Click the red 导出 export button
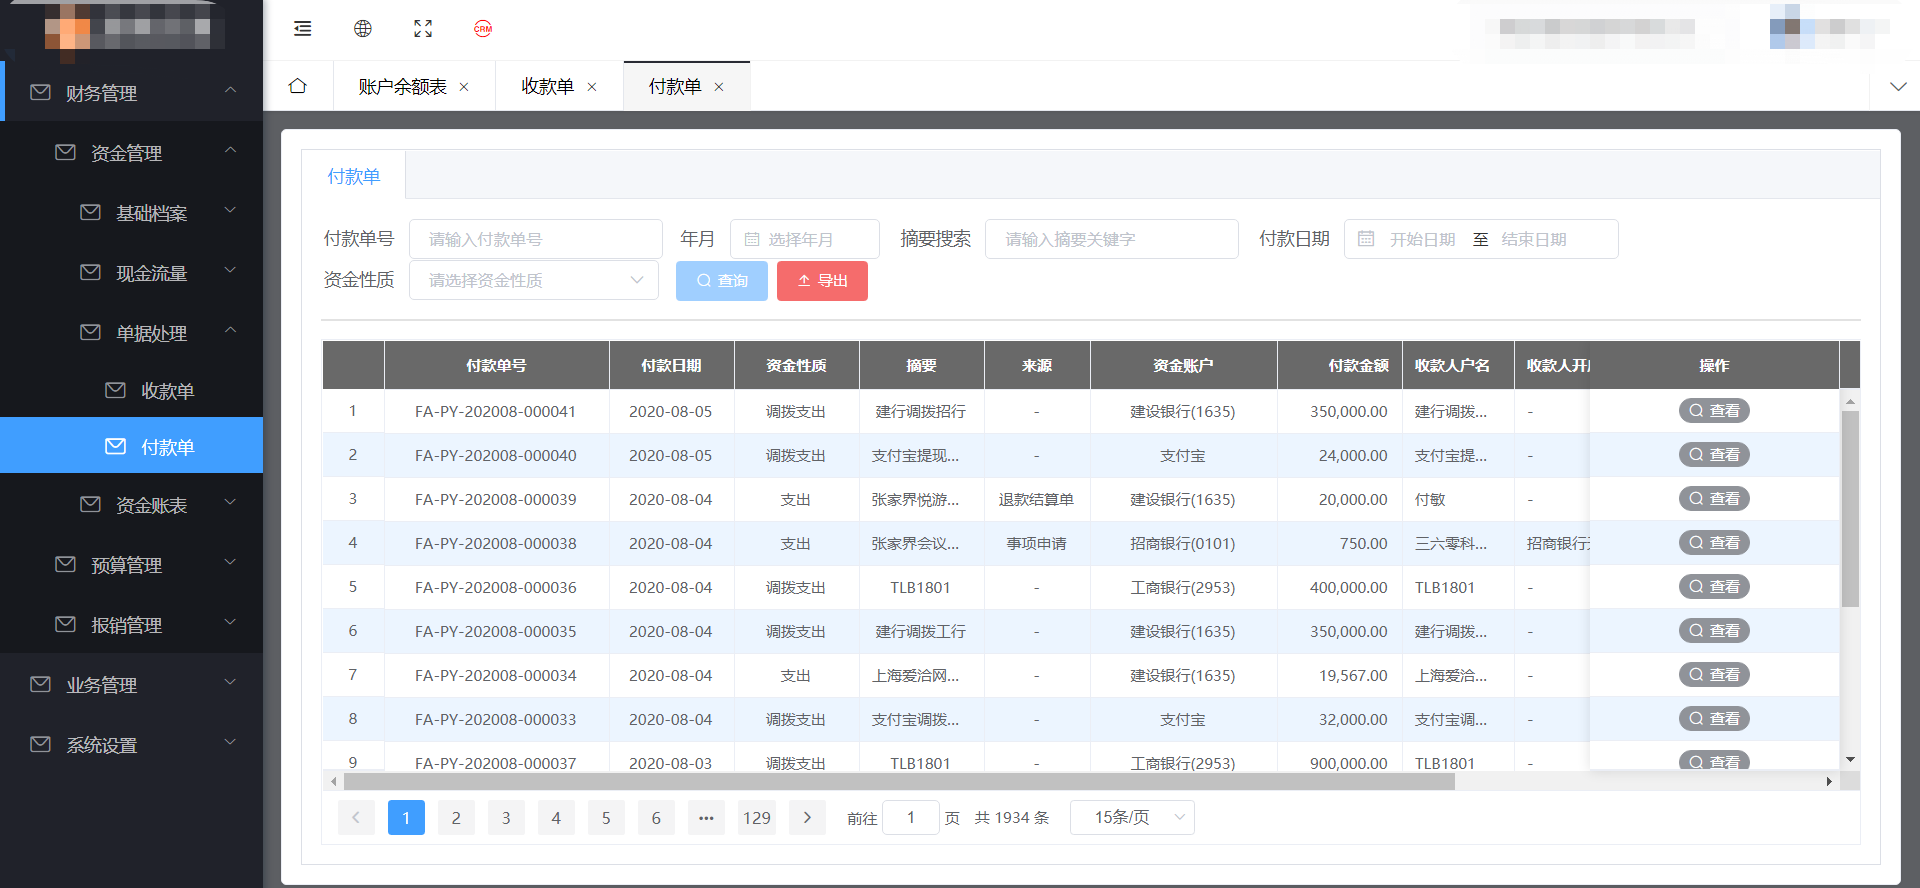Viewport: 1920px width, 888px height. (822, 281)
